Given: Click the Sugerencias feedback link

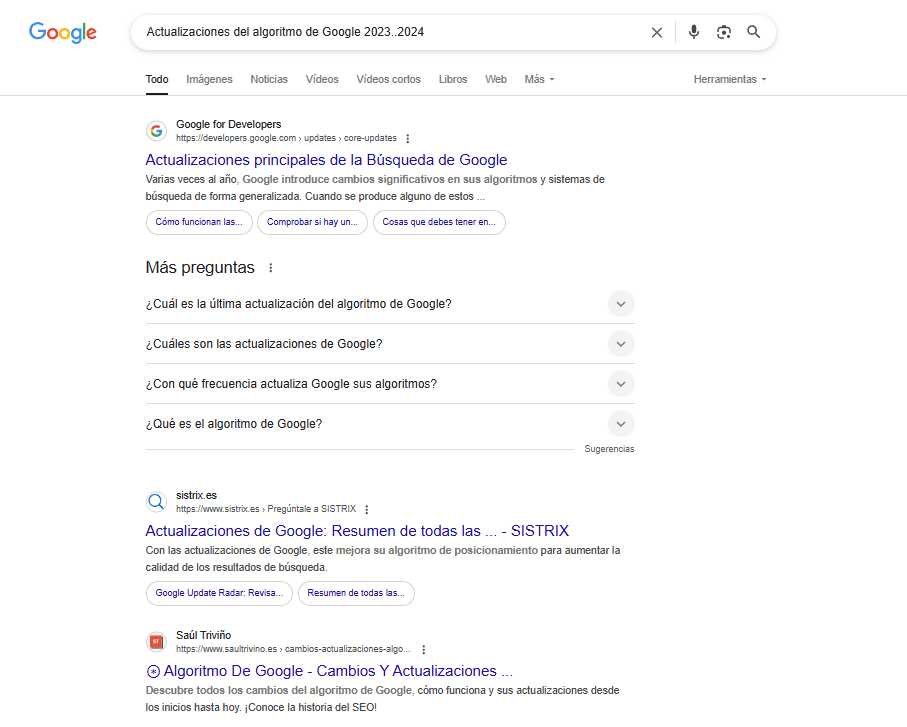Looking at the screenshot, I should (x=609, y=449).
